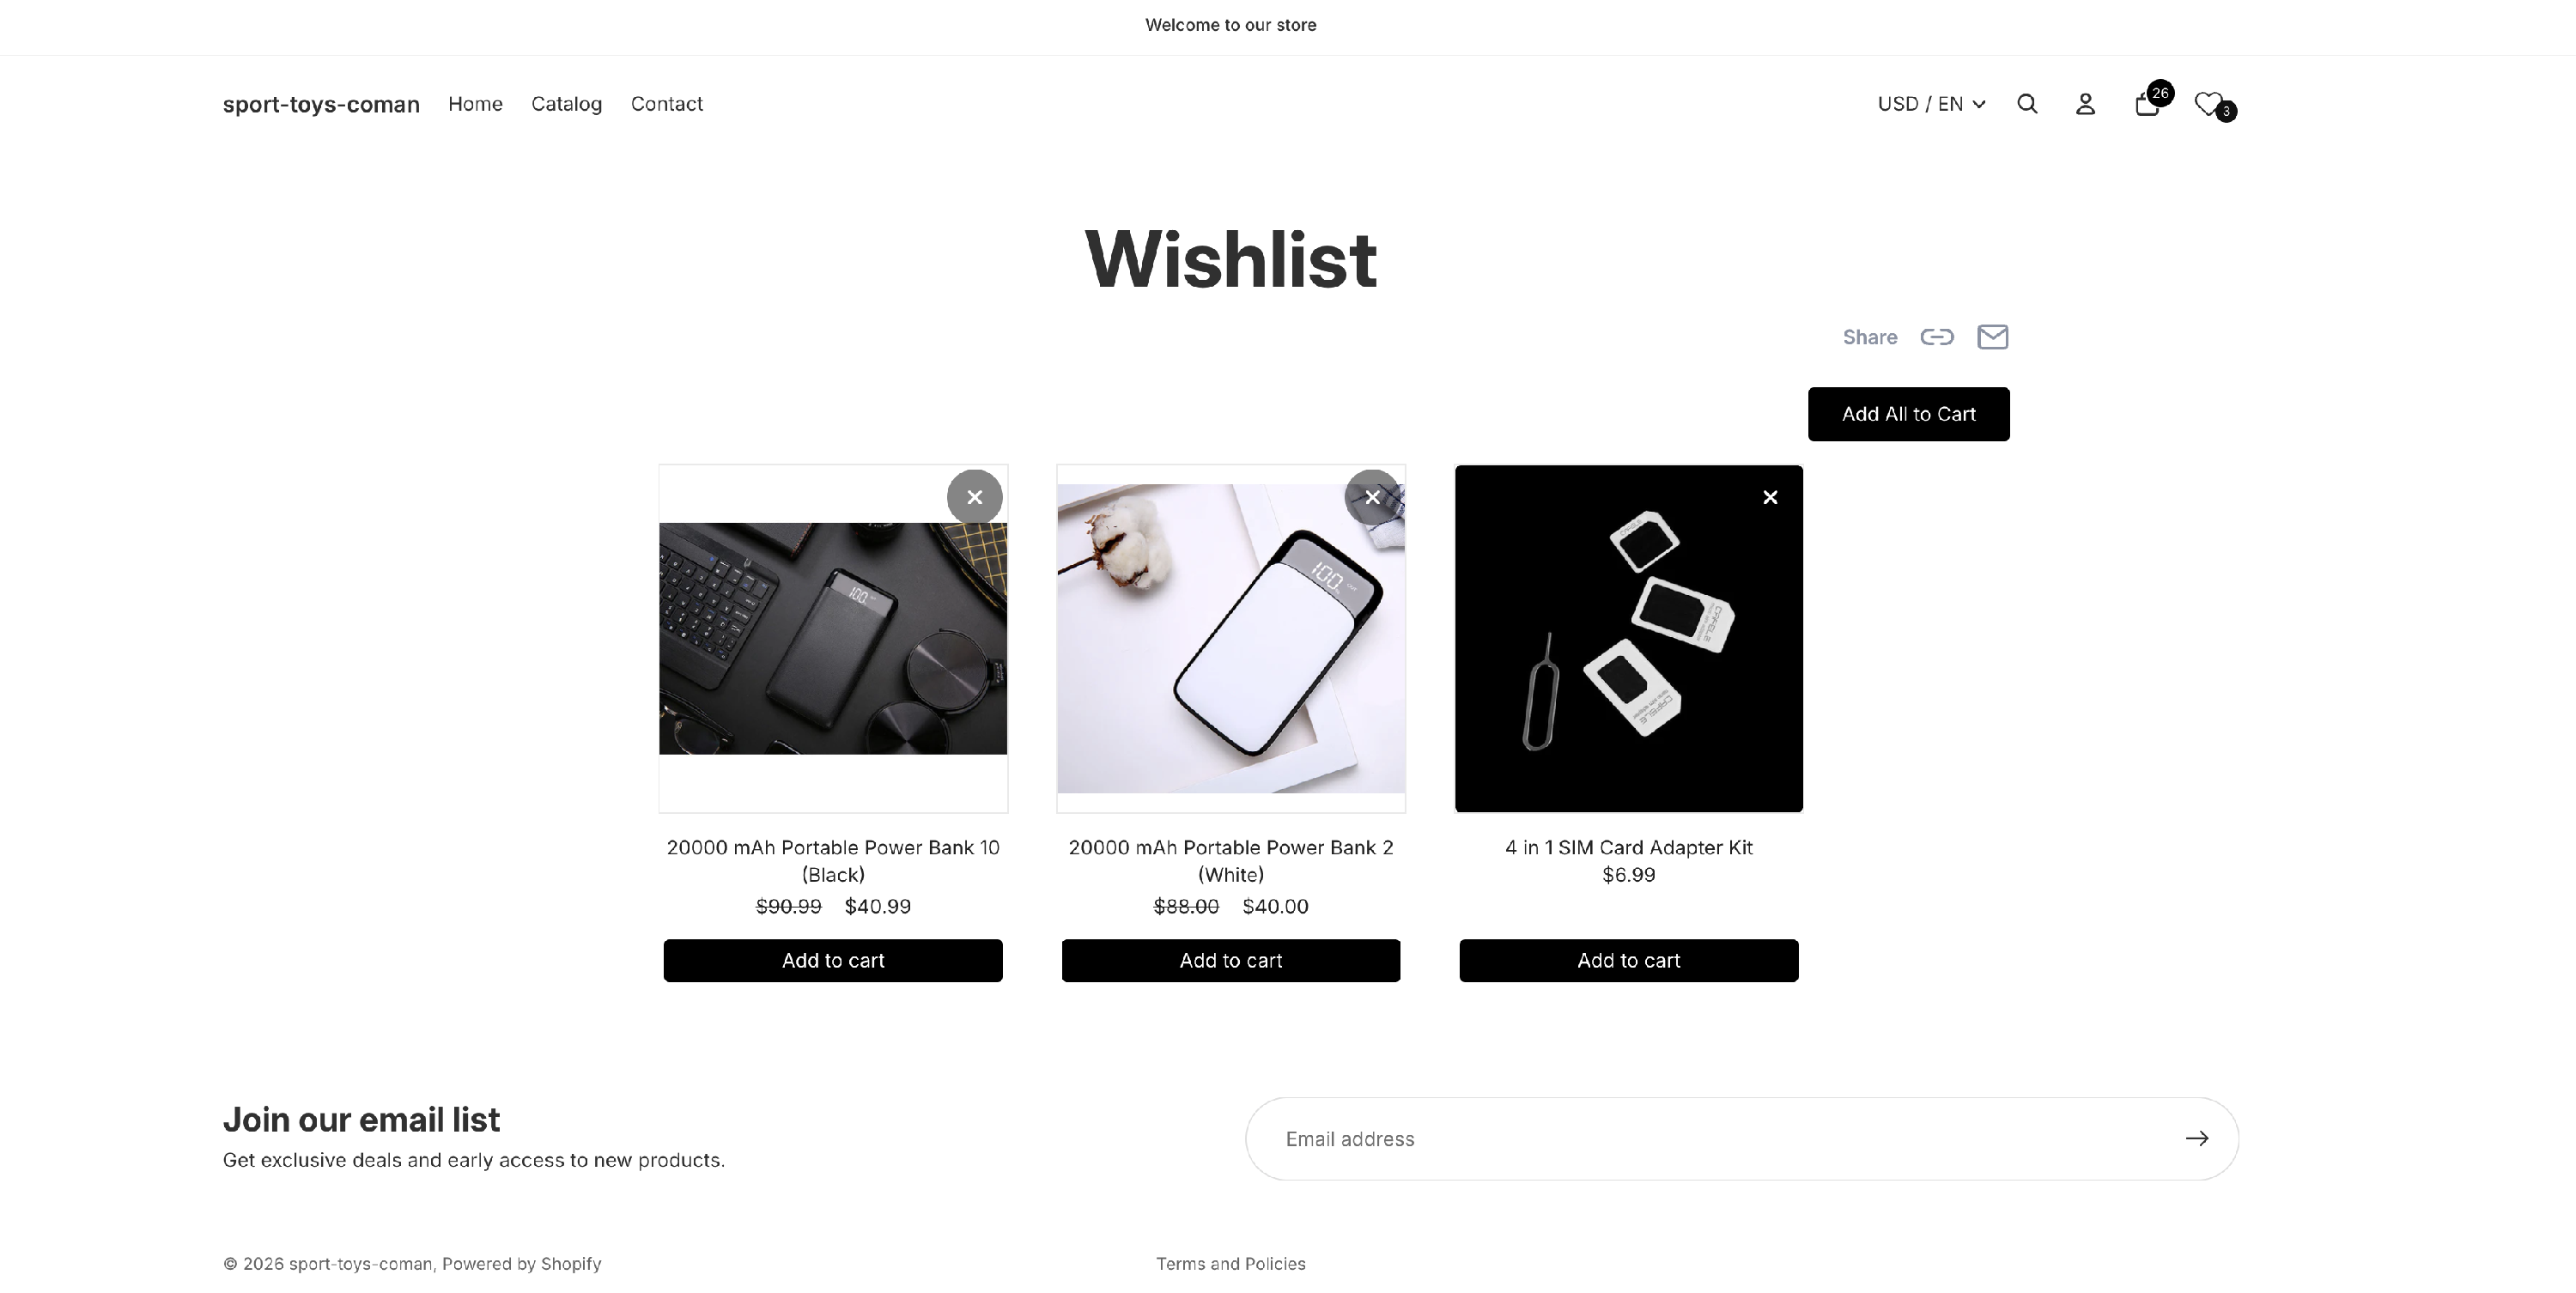Expand the USD / EN currency selector
This screenshot has height=1293, width=2576.
point(1931,104)
